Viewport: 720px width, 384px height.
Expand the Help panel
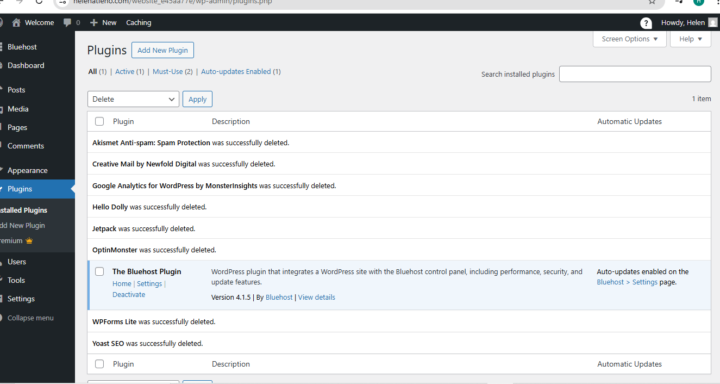click(x=690, y=39)
